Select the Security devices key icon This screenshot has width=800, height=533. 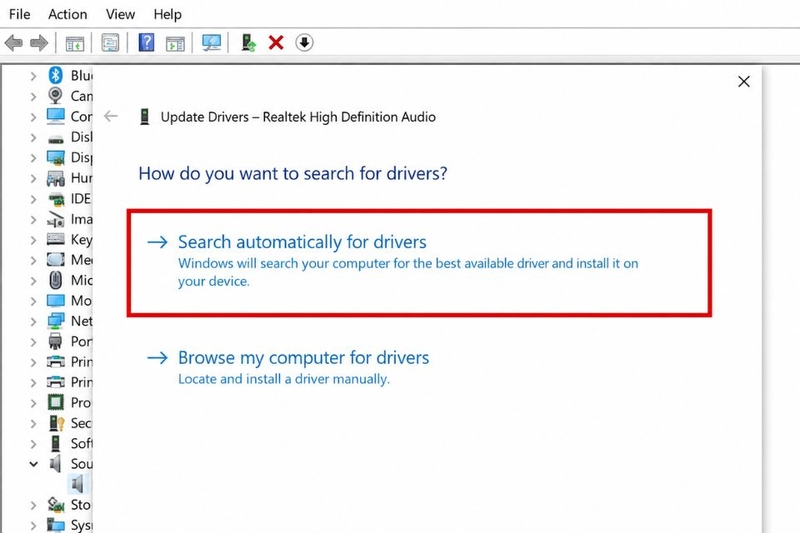(x=57, y=423)
